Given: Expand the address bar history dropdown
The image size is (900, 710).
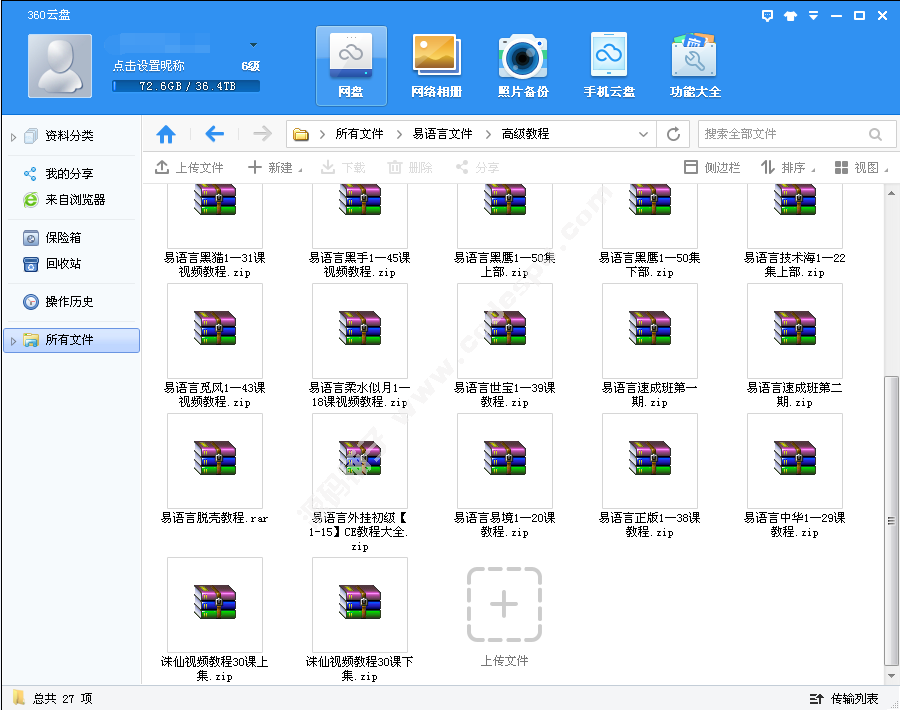Looking at the screenshot, I should click(643, 134).
